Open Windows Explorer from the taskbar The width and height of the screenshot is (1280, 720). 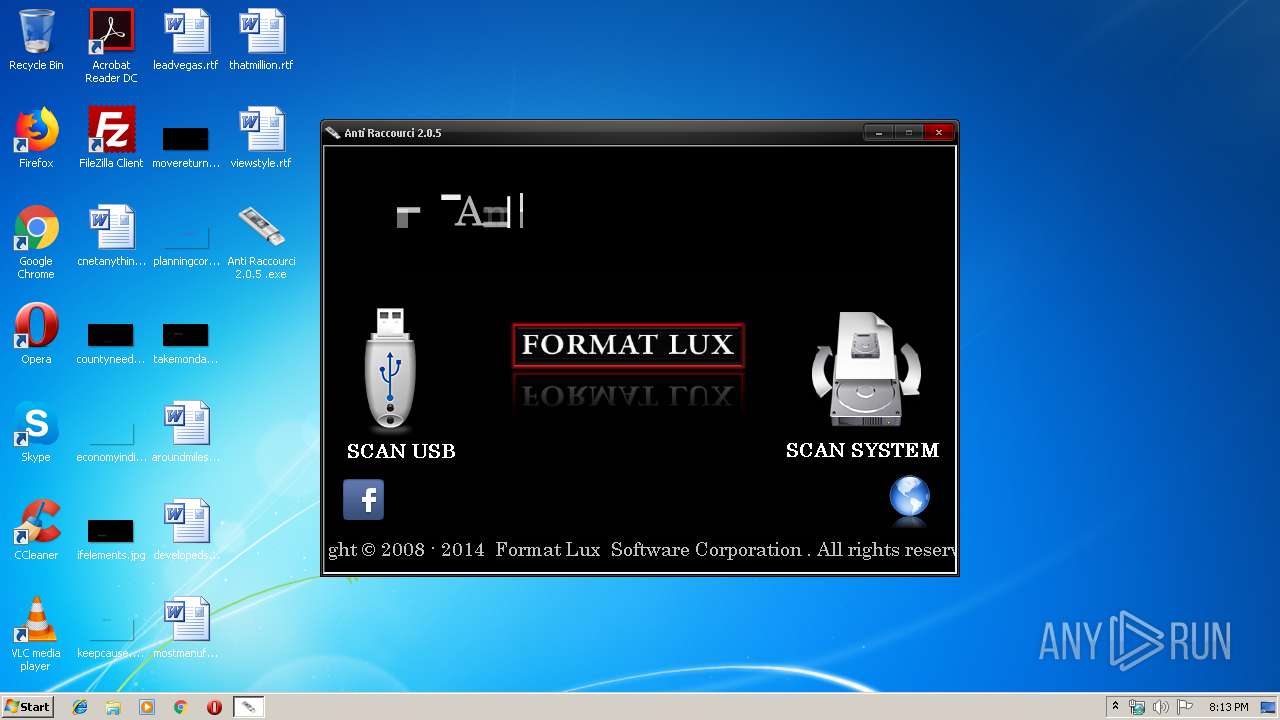click(x=113, y=707)
